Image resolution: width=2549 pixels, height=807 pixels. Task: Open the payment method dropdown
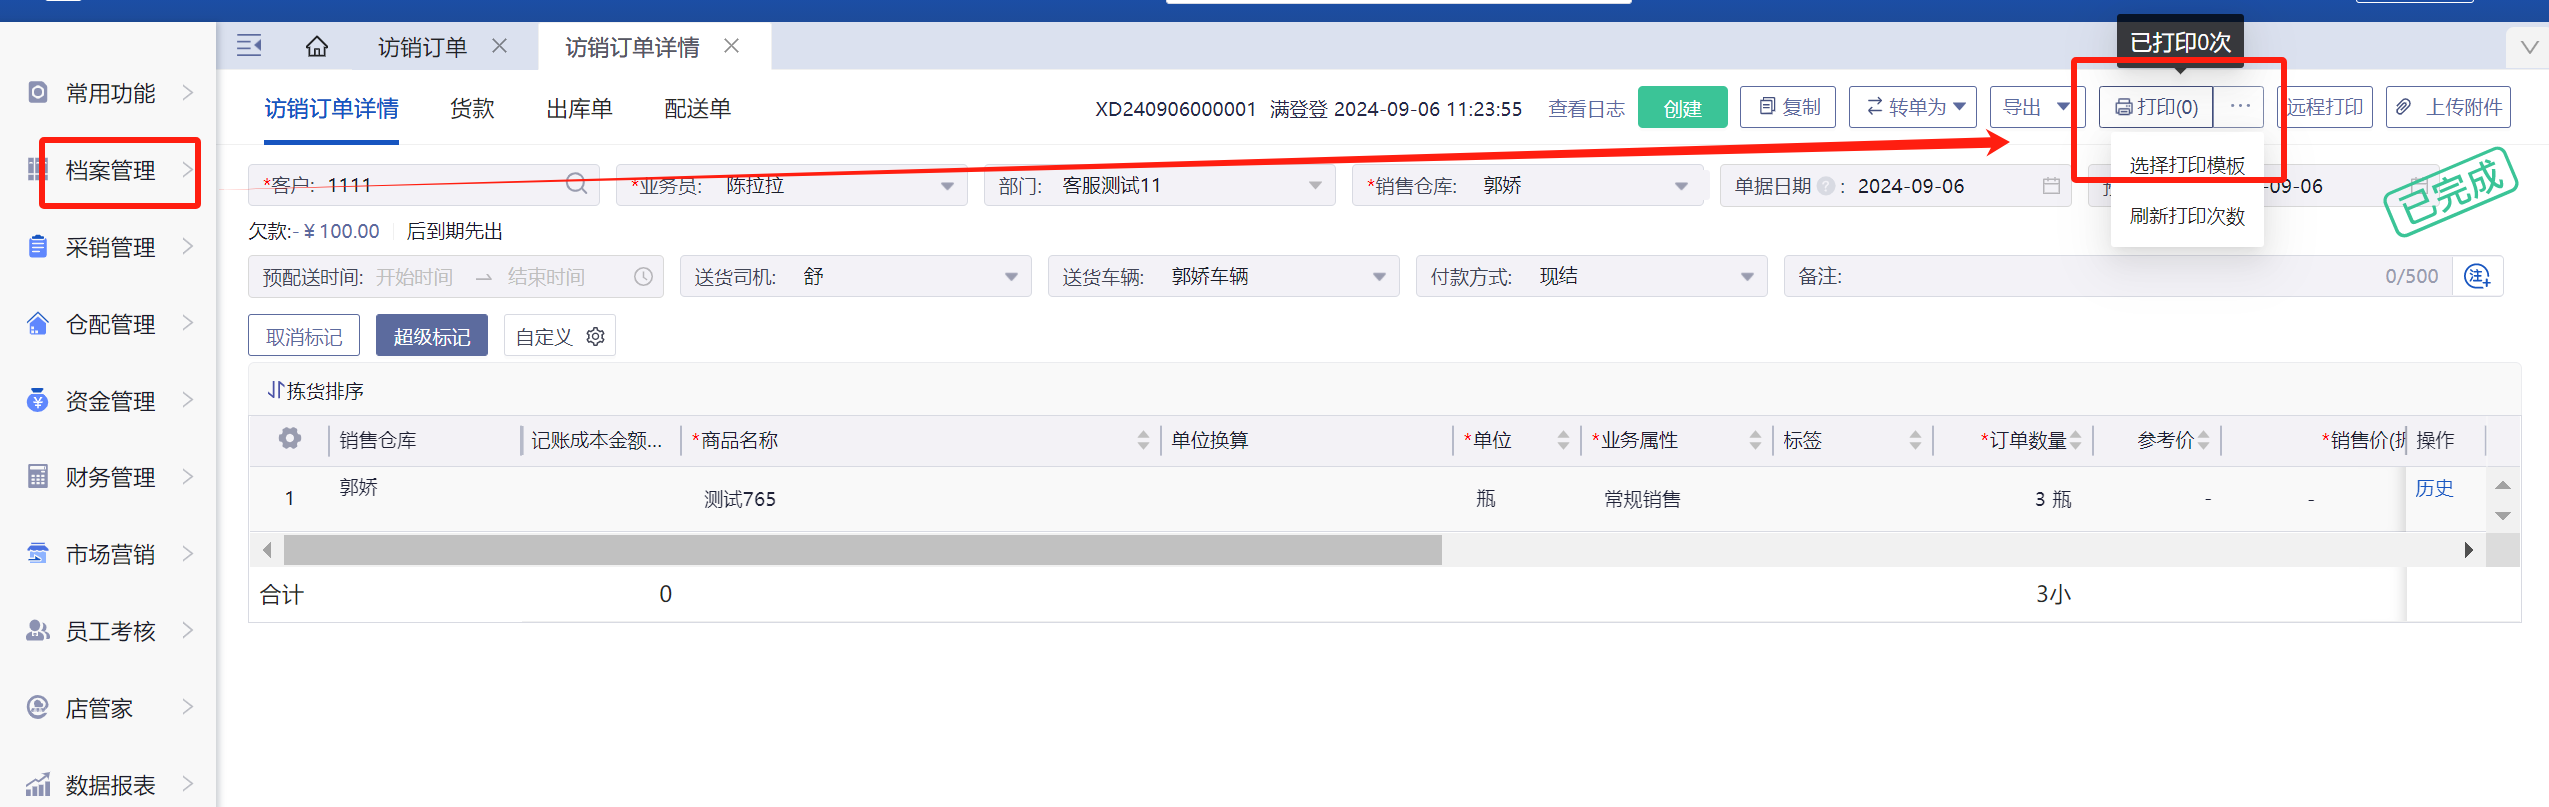(1746, 277)
